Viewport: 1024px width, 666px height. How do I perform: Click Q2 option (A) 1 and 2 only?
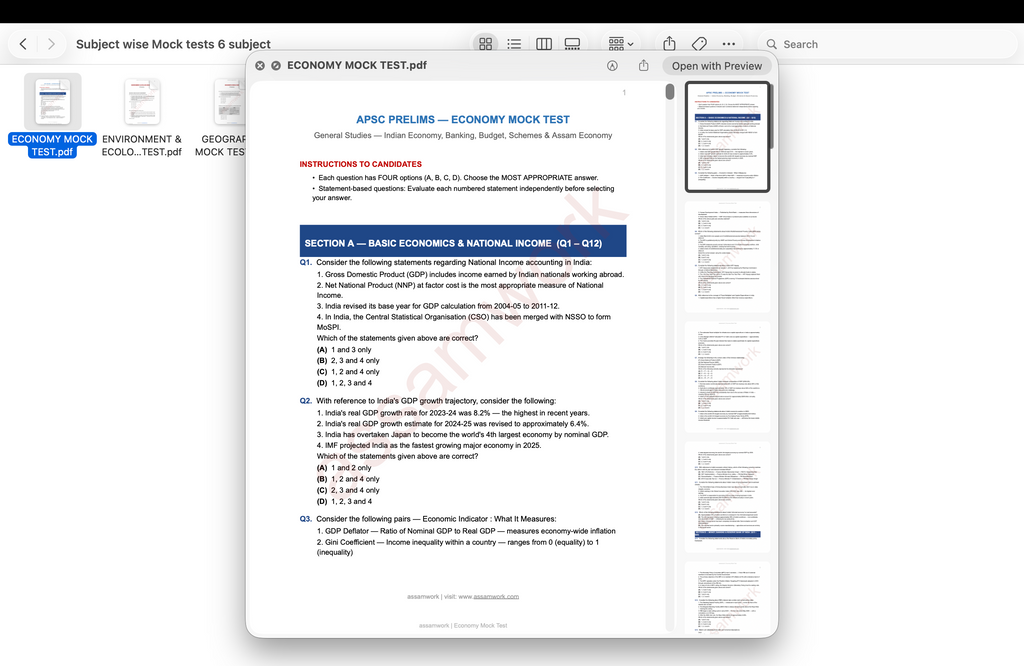click(344, 468)
